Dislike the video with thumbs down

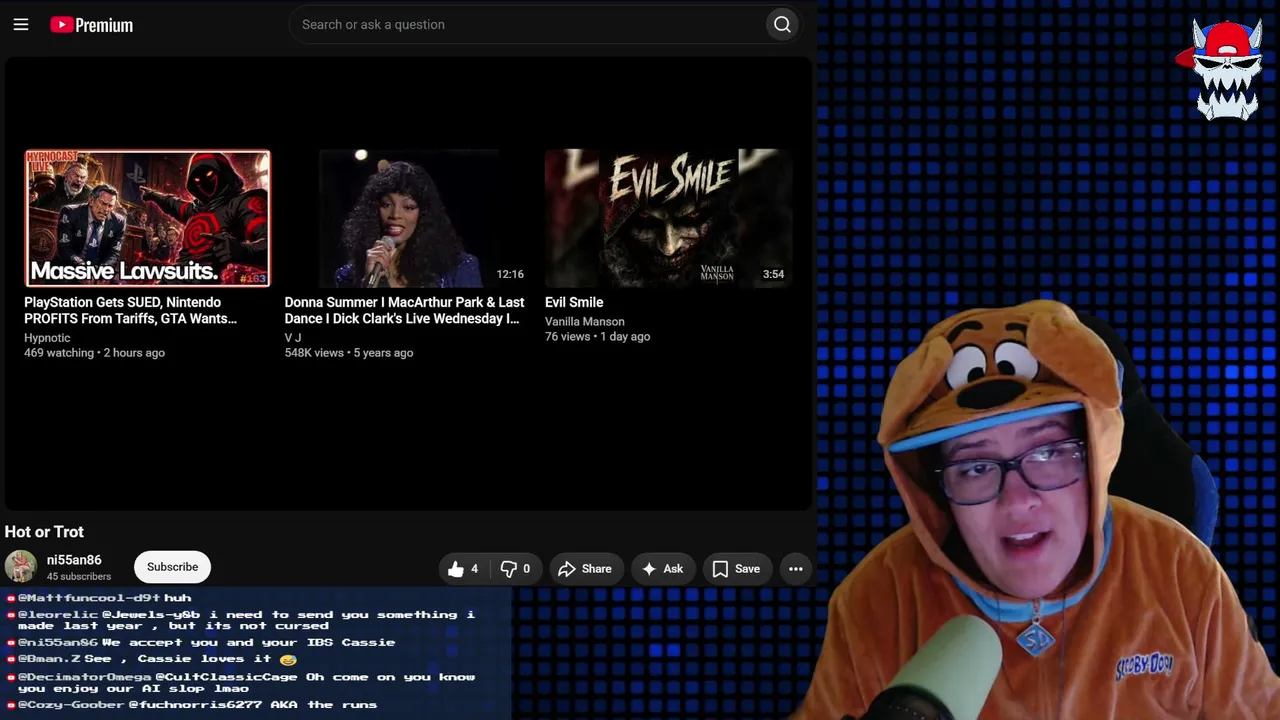tap(515, 569)
